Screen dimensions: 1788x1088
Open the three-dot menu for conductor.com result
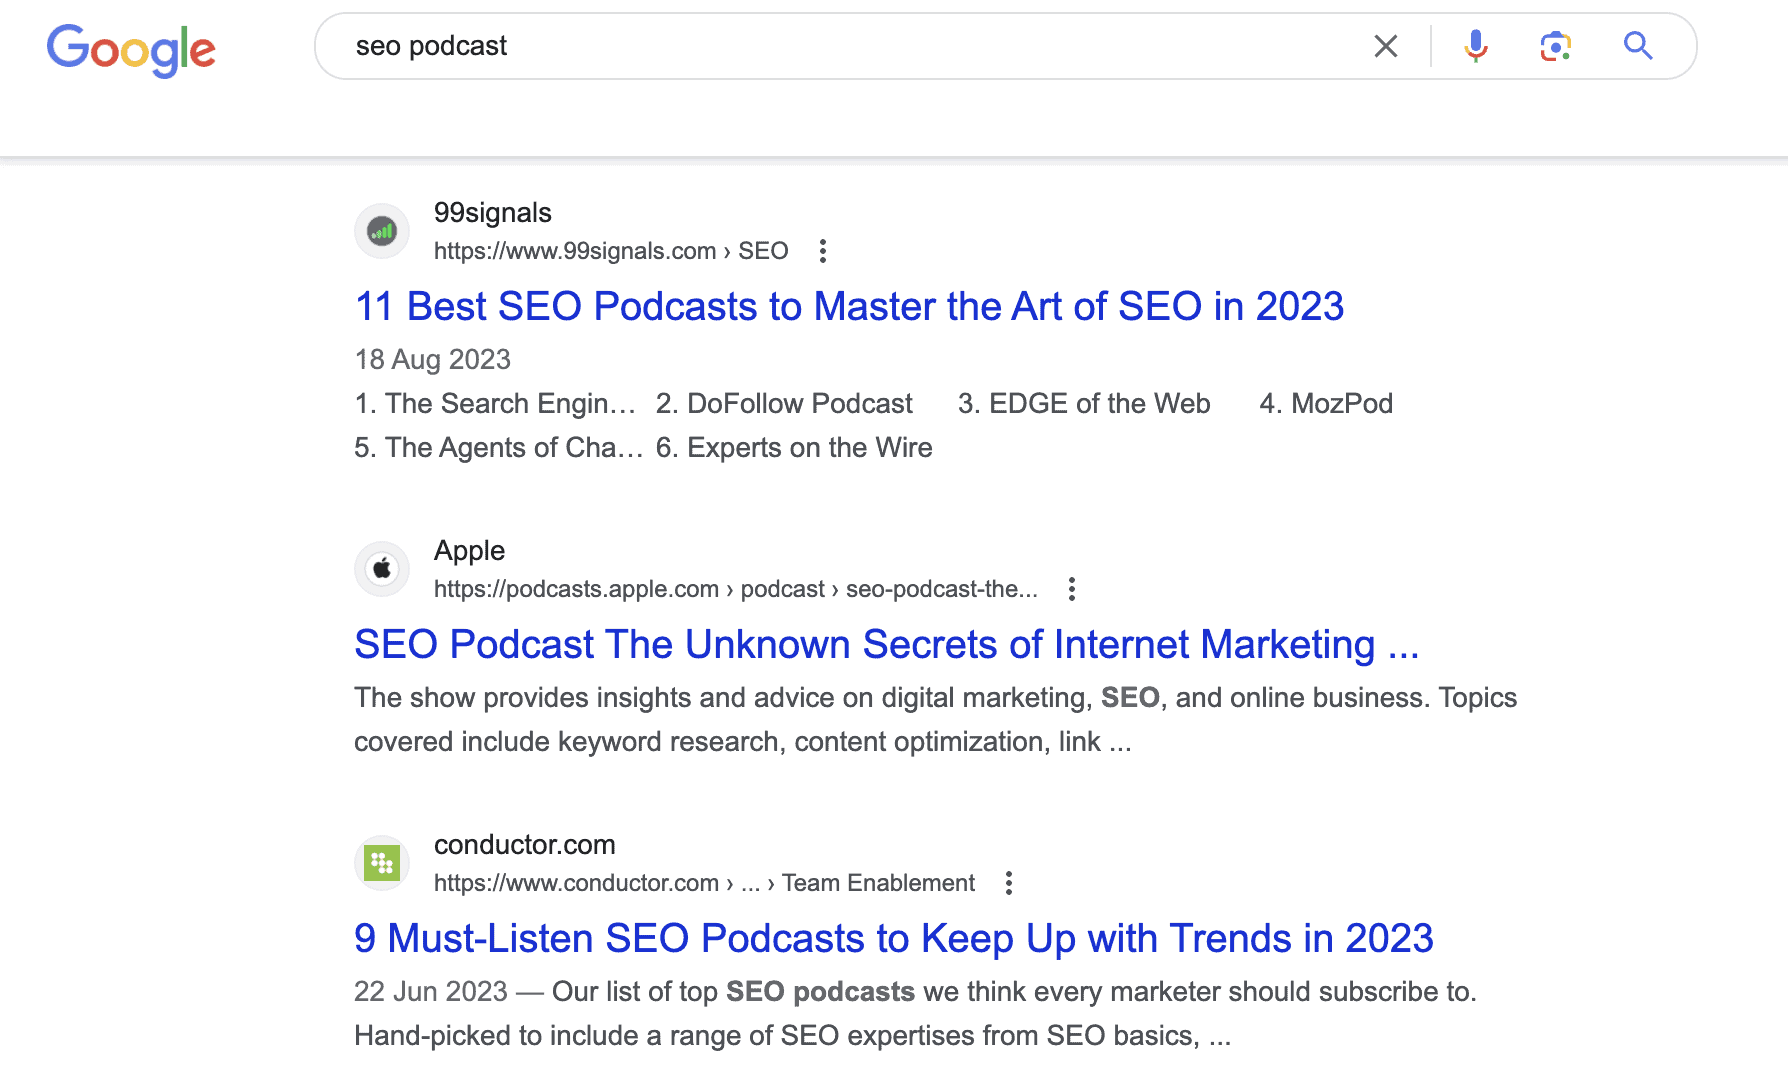click(x=1008, y=883)
